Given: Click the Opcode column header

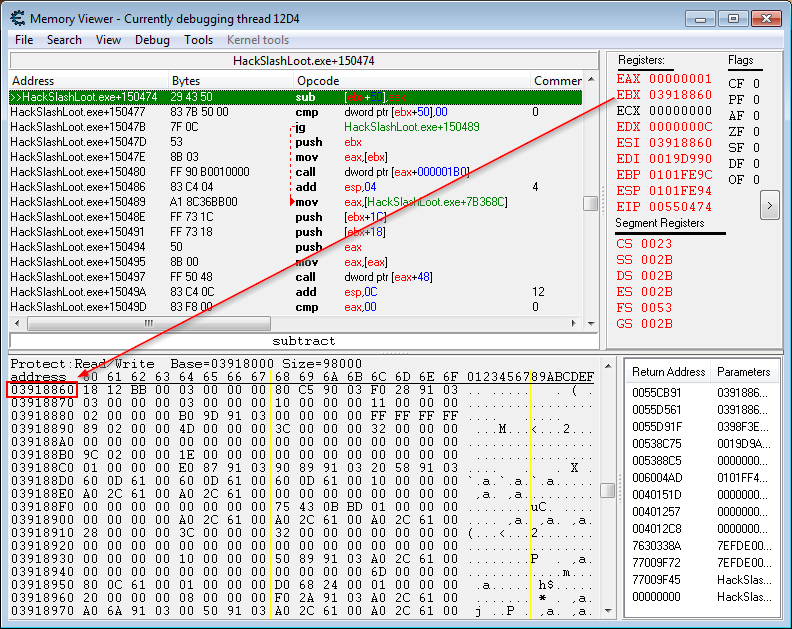Looking at the screenshot, I should [412, 81].
